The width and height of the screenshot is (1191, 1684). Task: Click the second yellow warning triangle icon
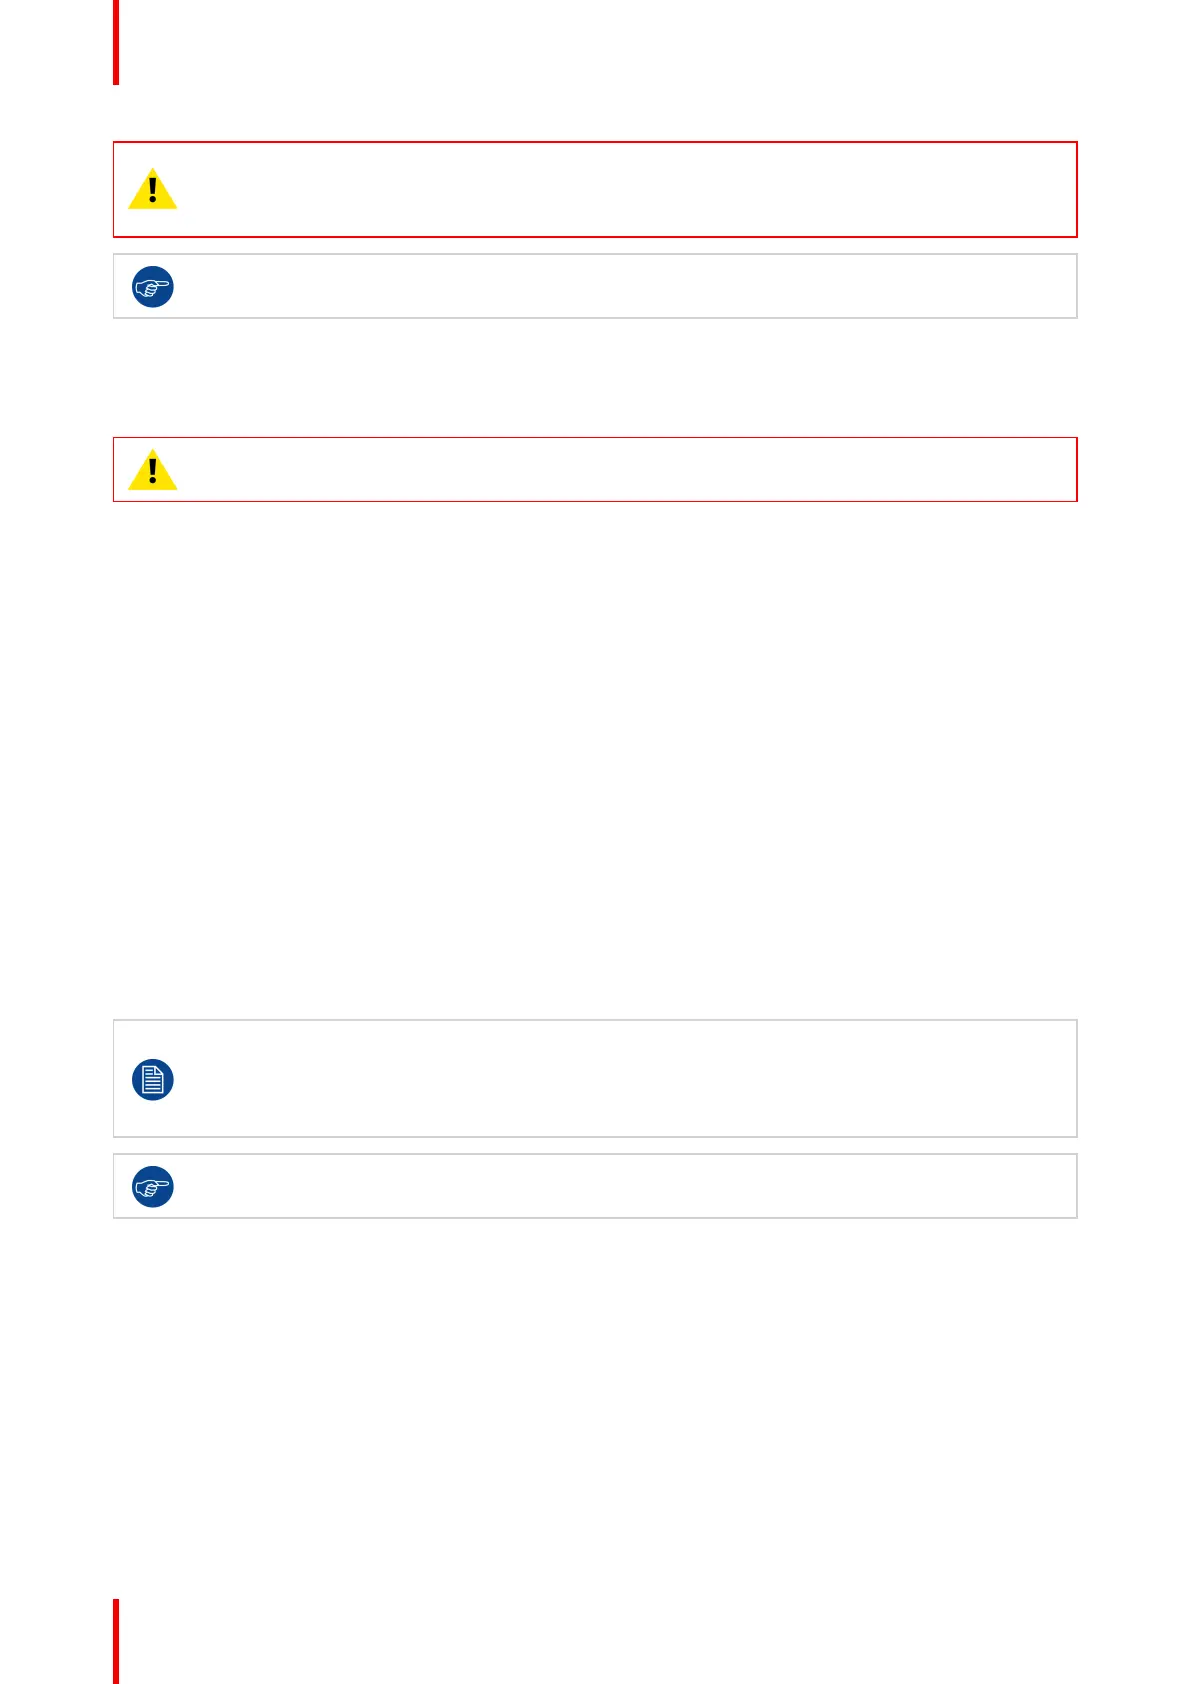[x=153, y=470]
